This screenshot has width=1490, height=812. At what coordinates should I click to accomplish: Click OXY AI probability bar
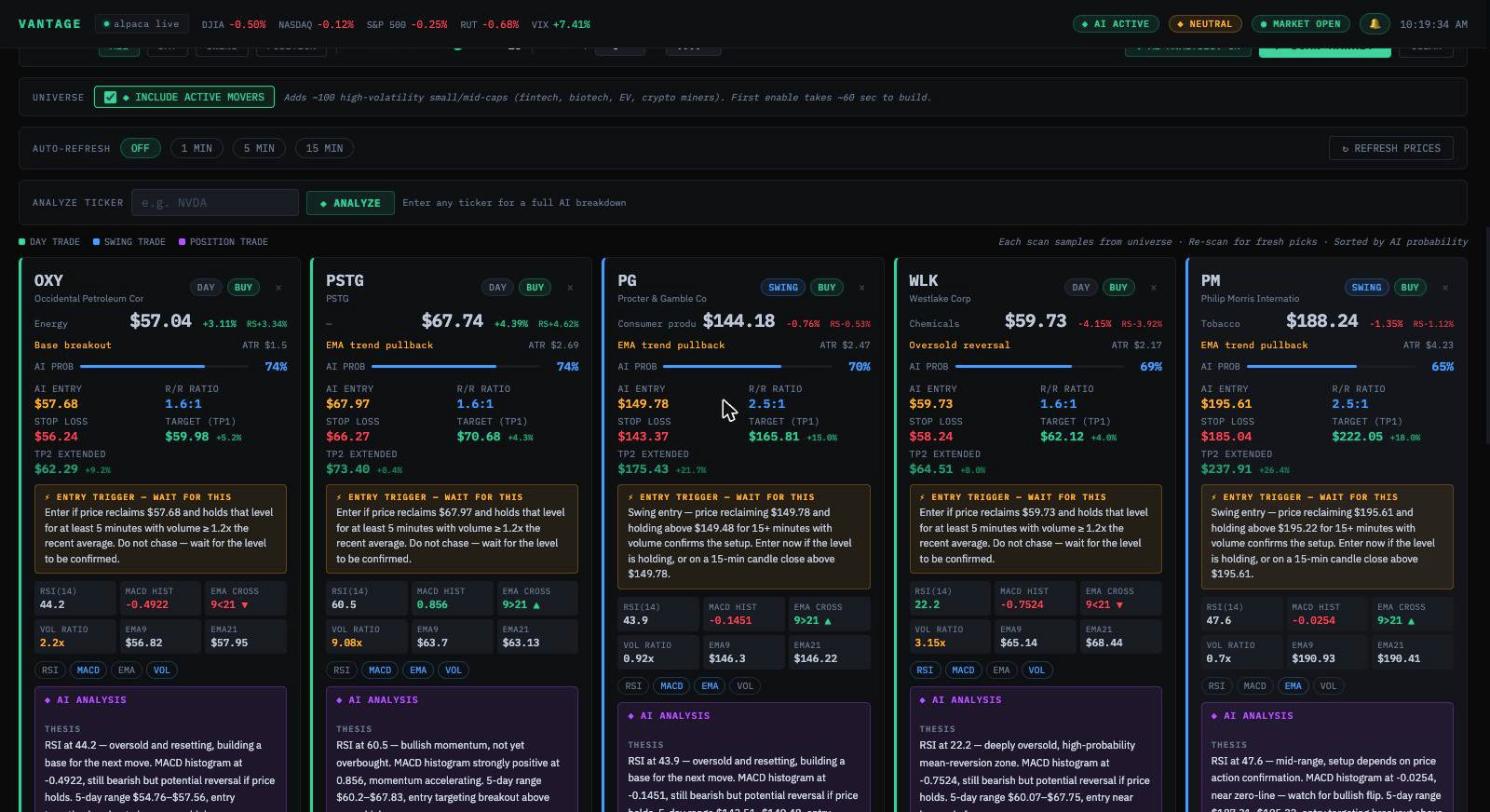(x=164, y=367)
